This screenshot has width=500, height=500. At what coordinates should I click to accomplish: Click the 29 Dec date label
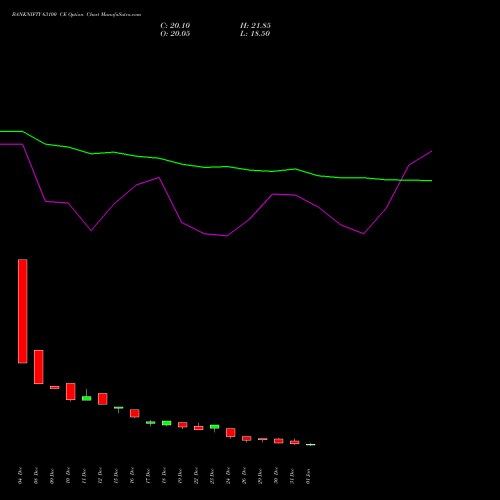[x=260, y=476]
